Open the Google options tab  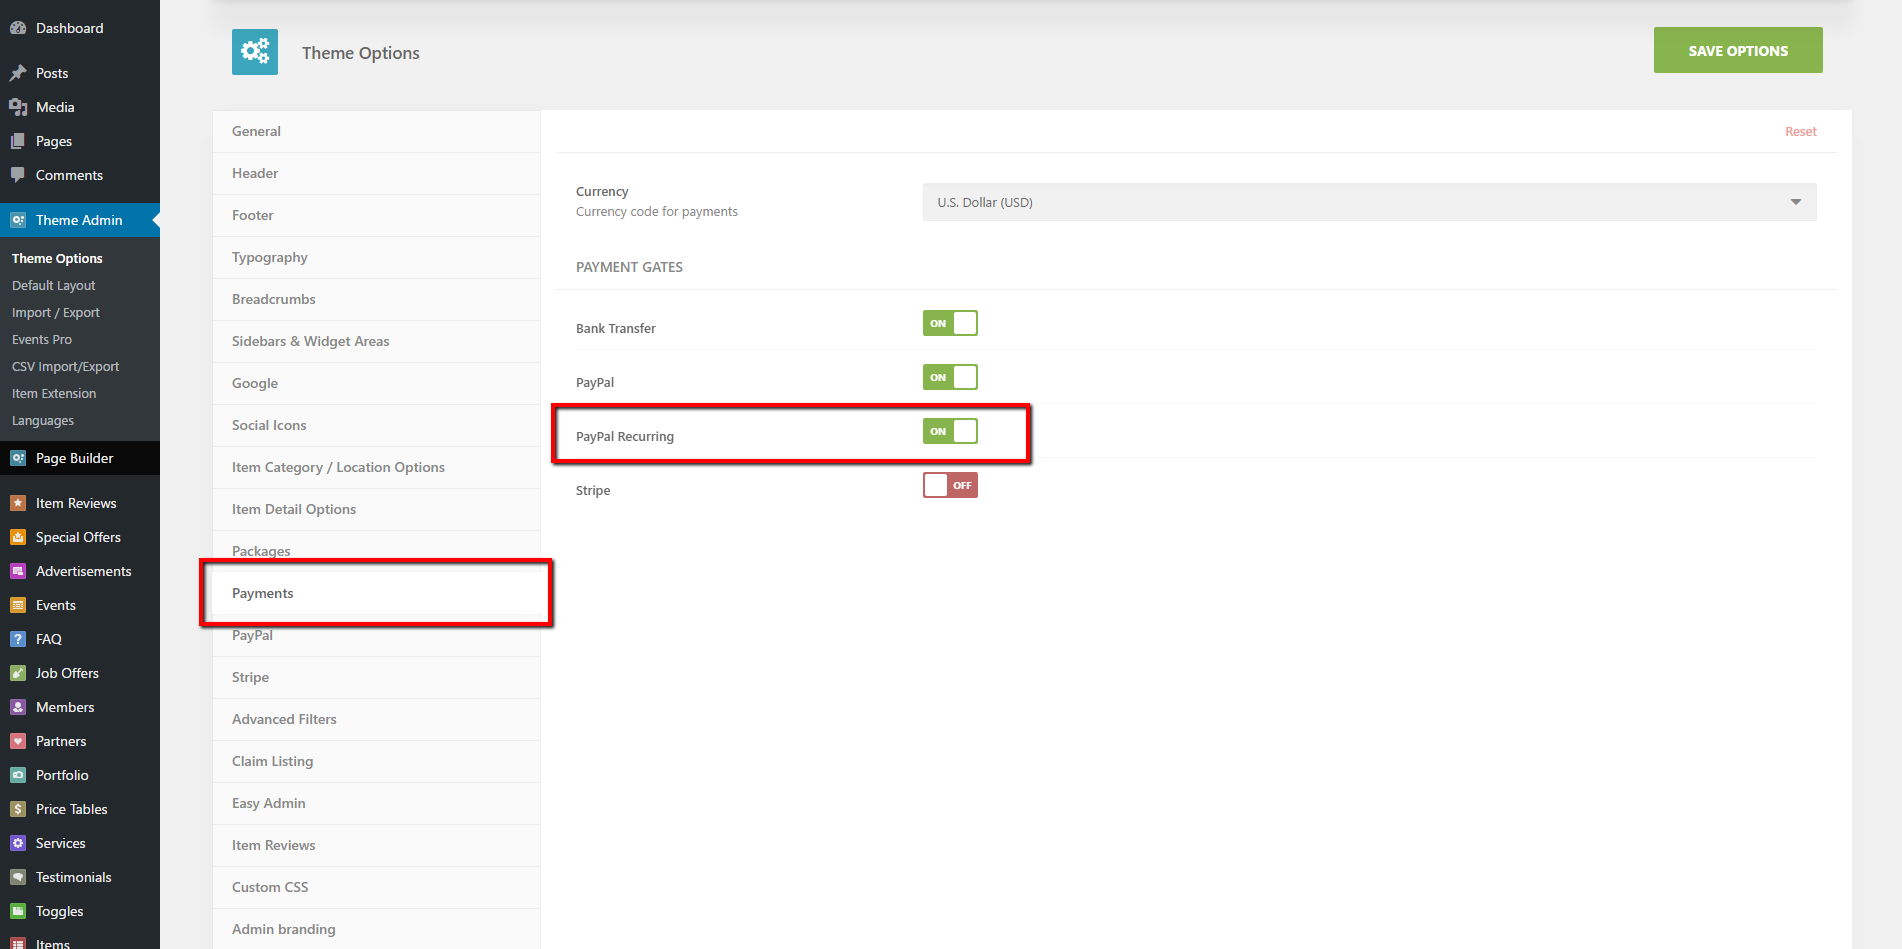[377, 383]
